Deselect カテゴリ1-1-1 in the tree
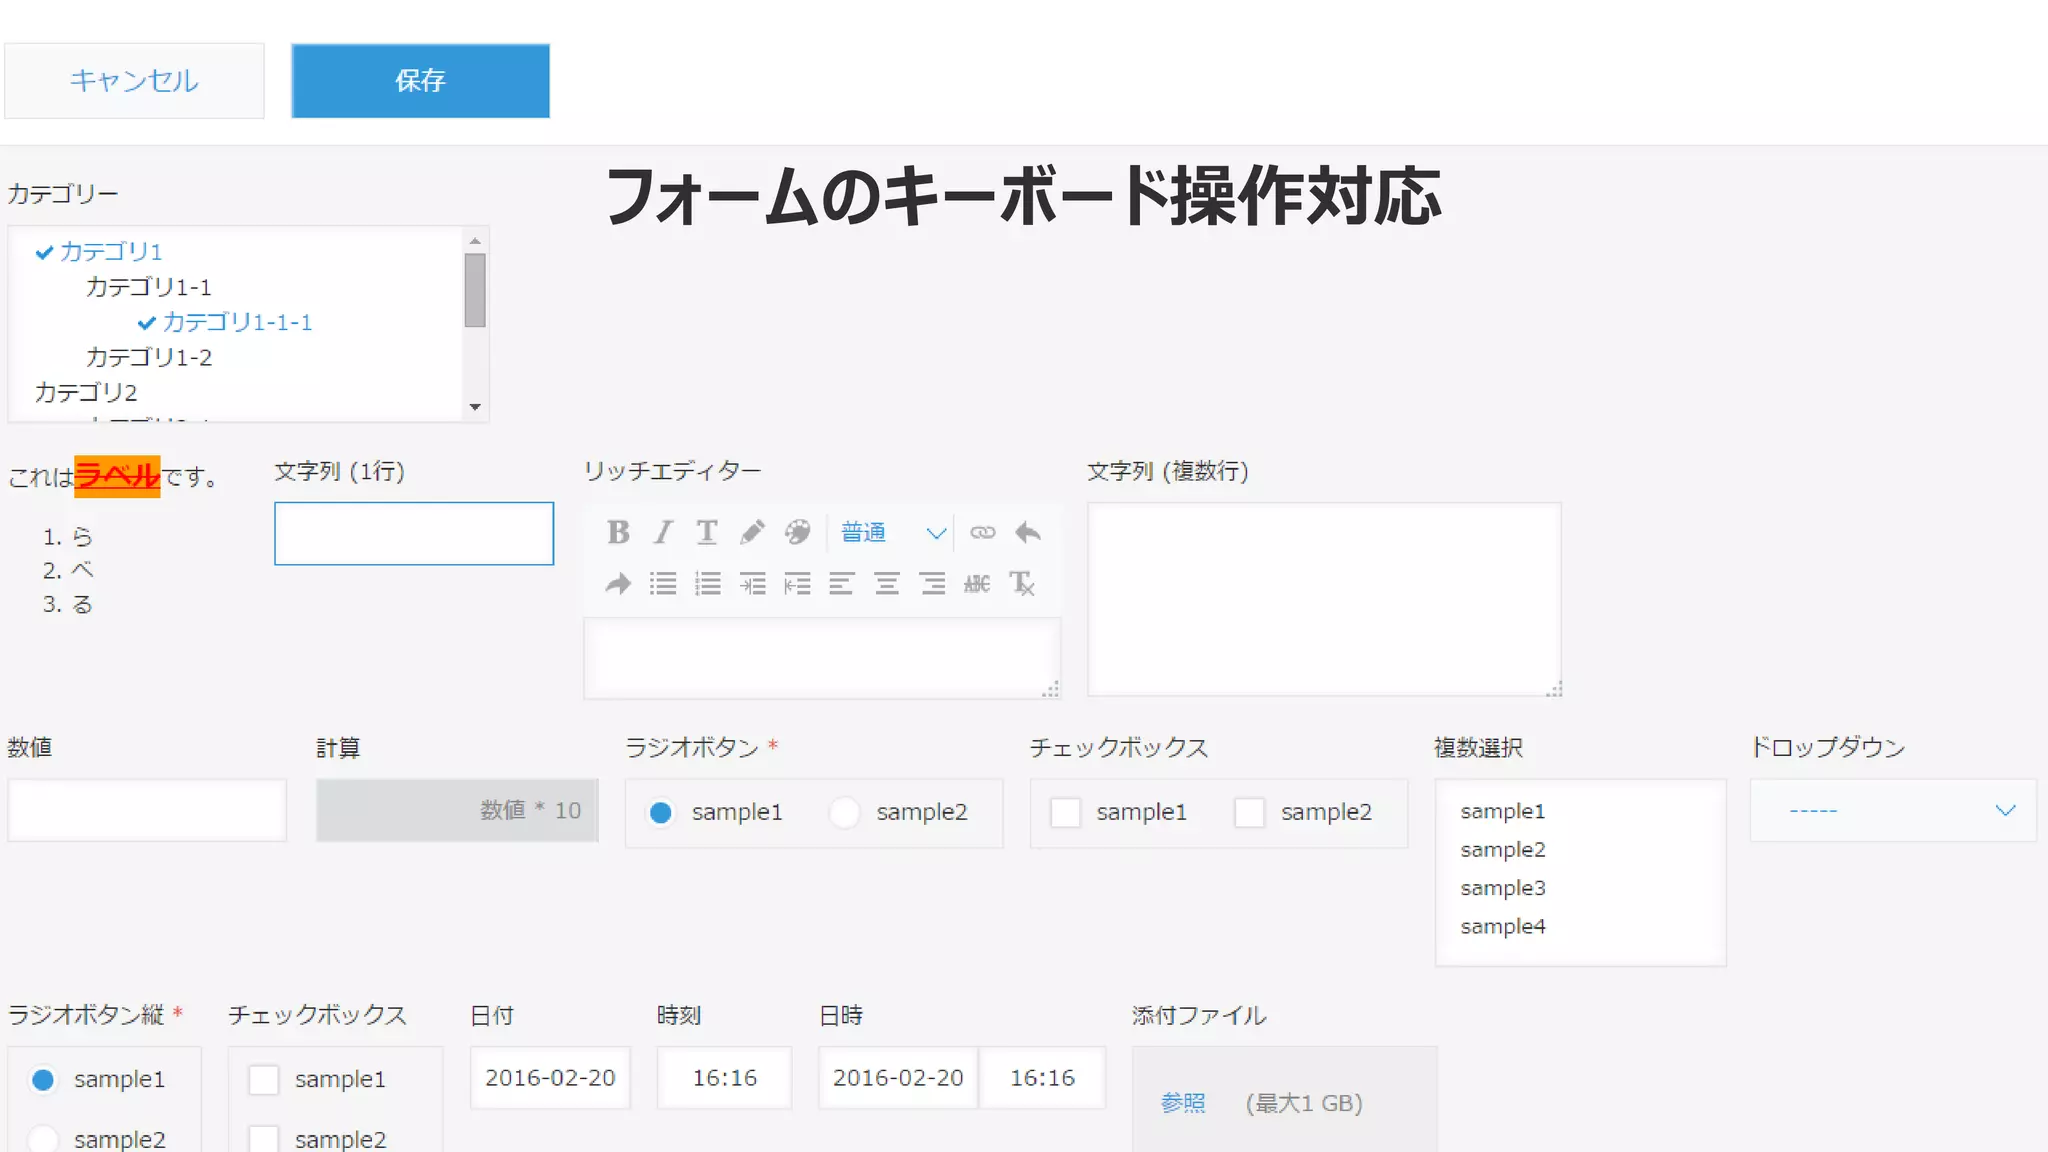Screen dimensions: 2048x1152 pyautogui.click(x=237, y=322)
